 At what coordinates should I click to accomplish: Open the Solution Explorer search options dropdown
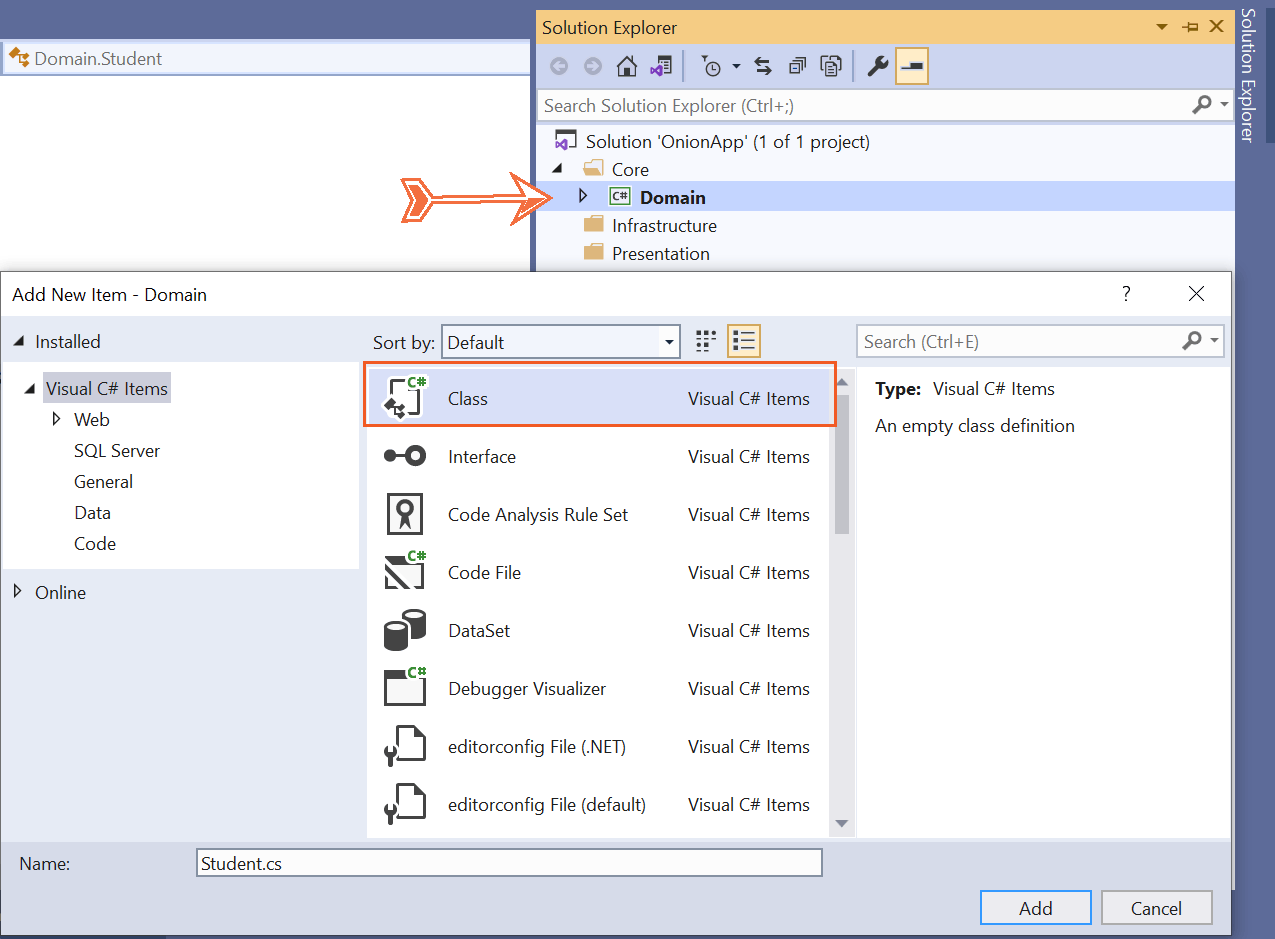pyautogui.click(x=1224, y=105)
